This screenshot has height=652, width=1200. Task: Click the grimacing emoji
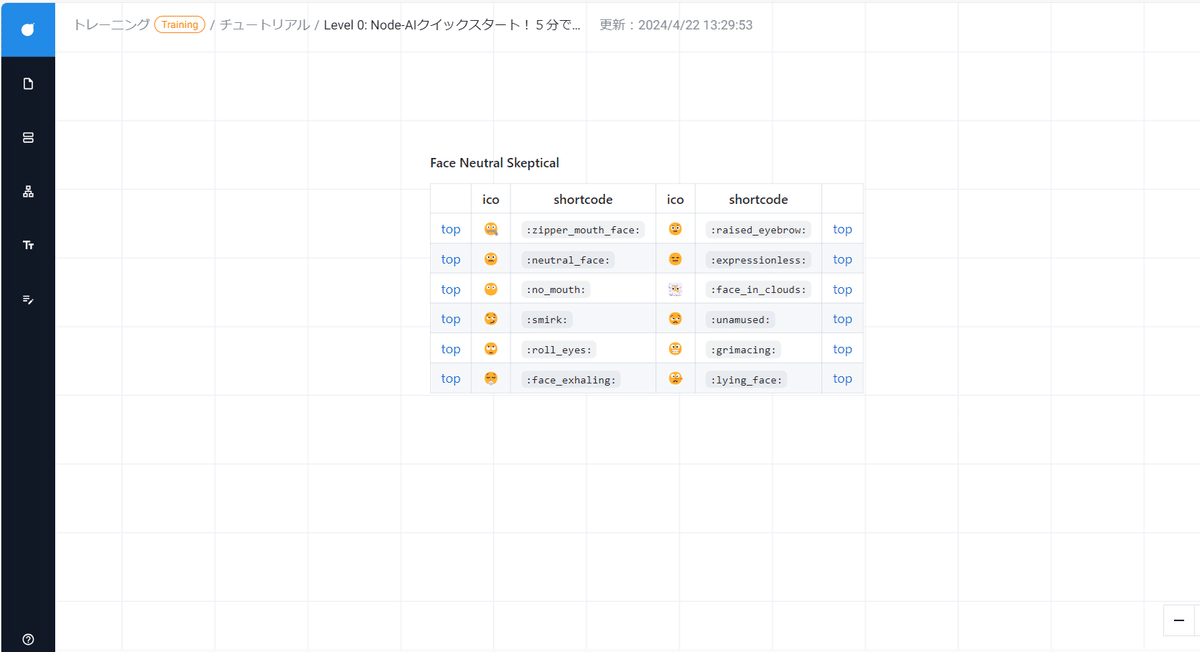click(675, 349)
